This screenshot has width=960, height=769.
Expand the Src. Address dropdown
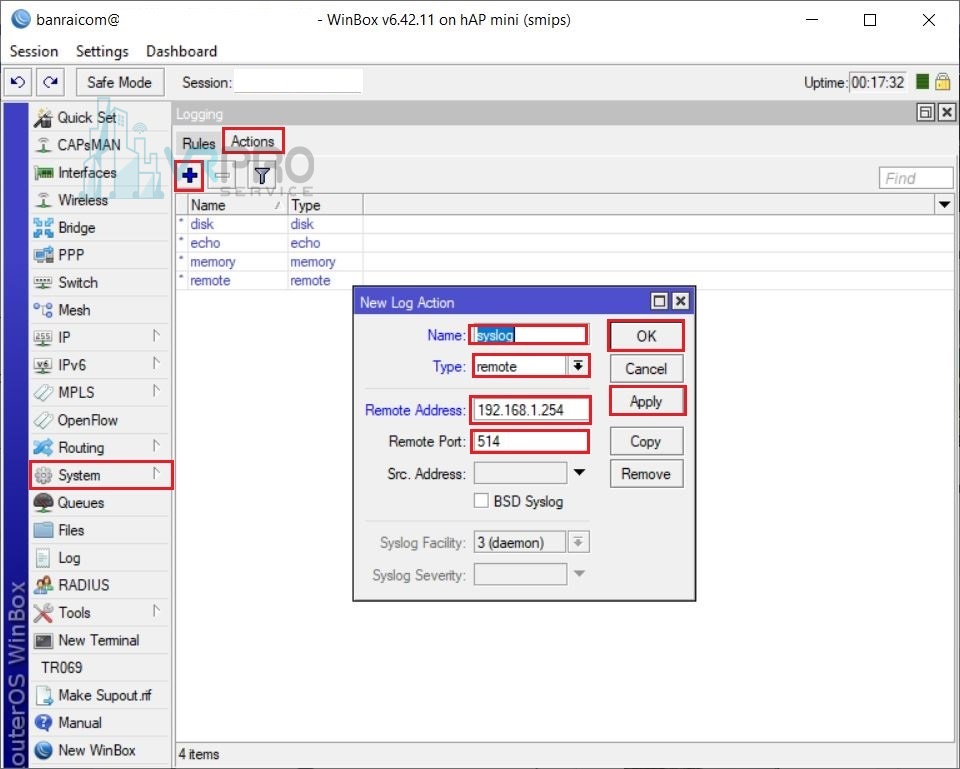point(578,472)
